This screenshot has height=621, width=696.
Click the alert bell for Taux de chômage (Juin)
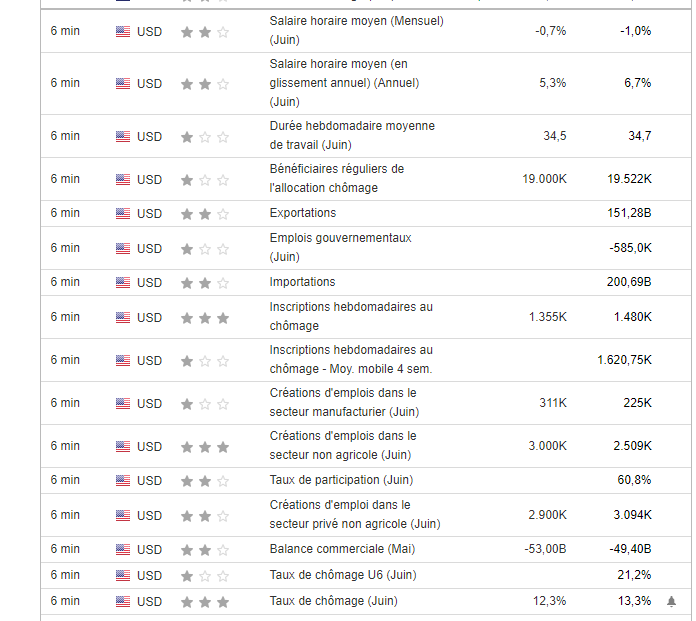(x=671, y=601)
